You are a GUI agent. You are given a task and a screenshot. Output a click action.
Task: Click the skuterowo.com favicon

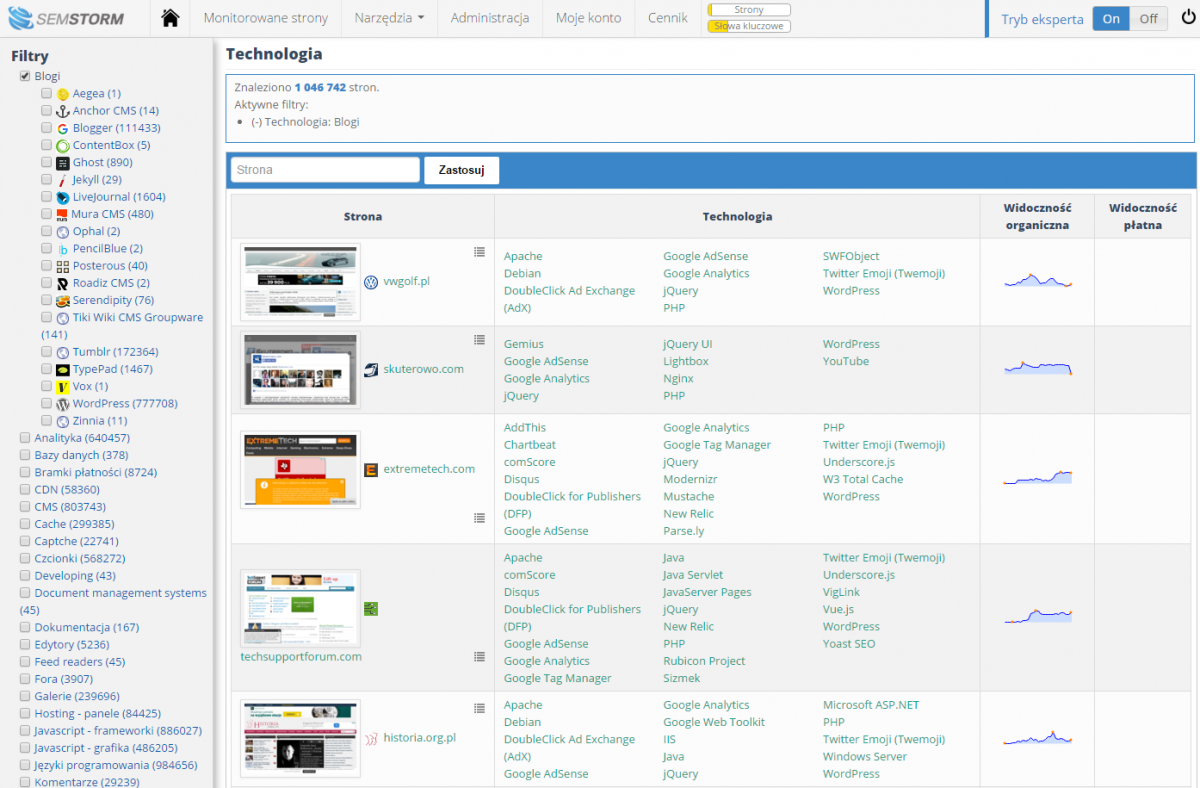tap(371, 369)
